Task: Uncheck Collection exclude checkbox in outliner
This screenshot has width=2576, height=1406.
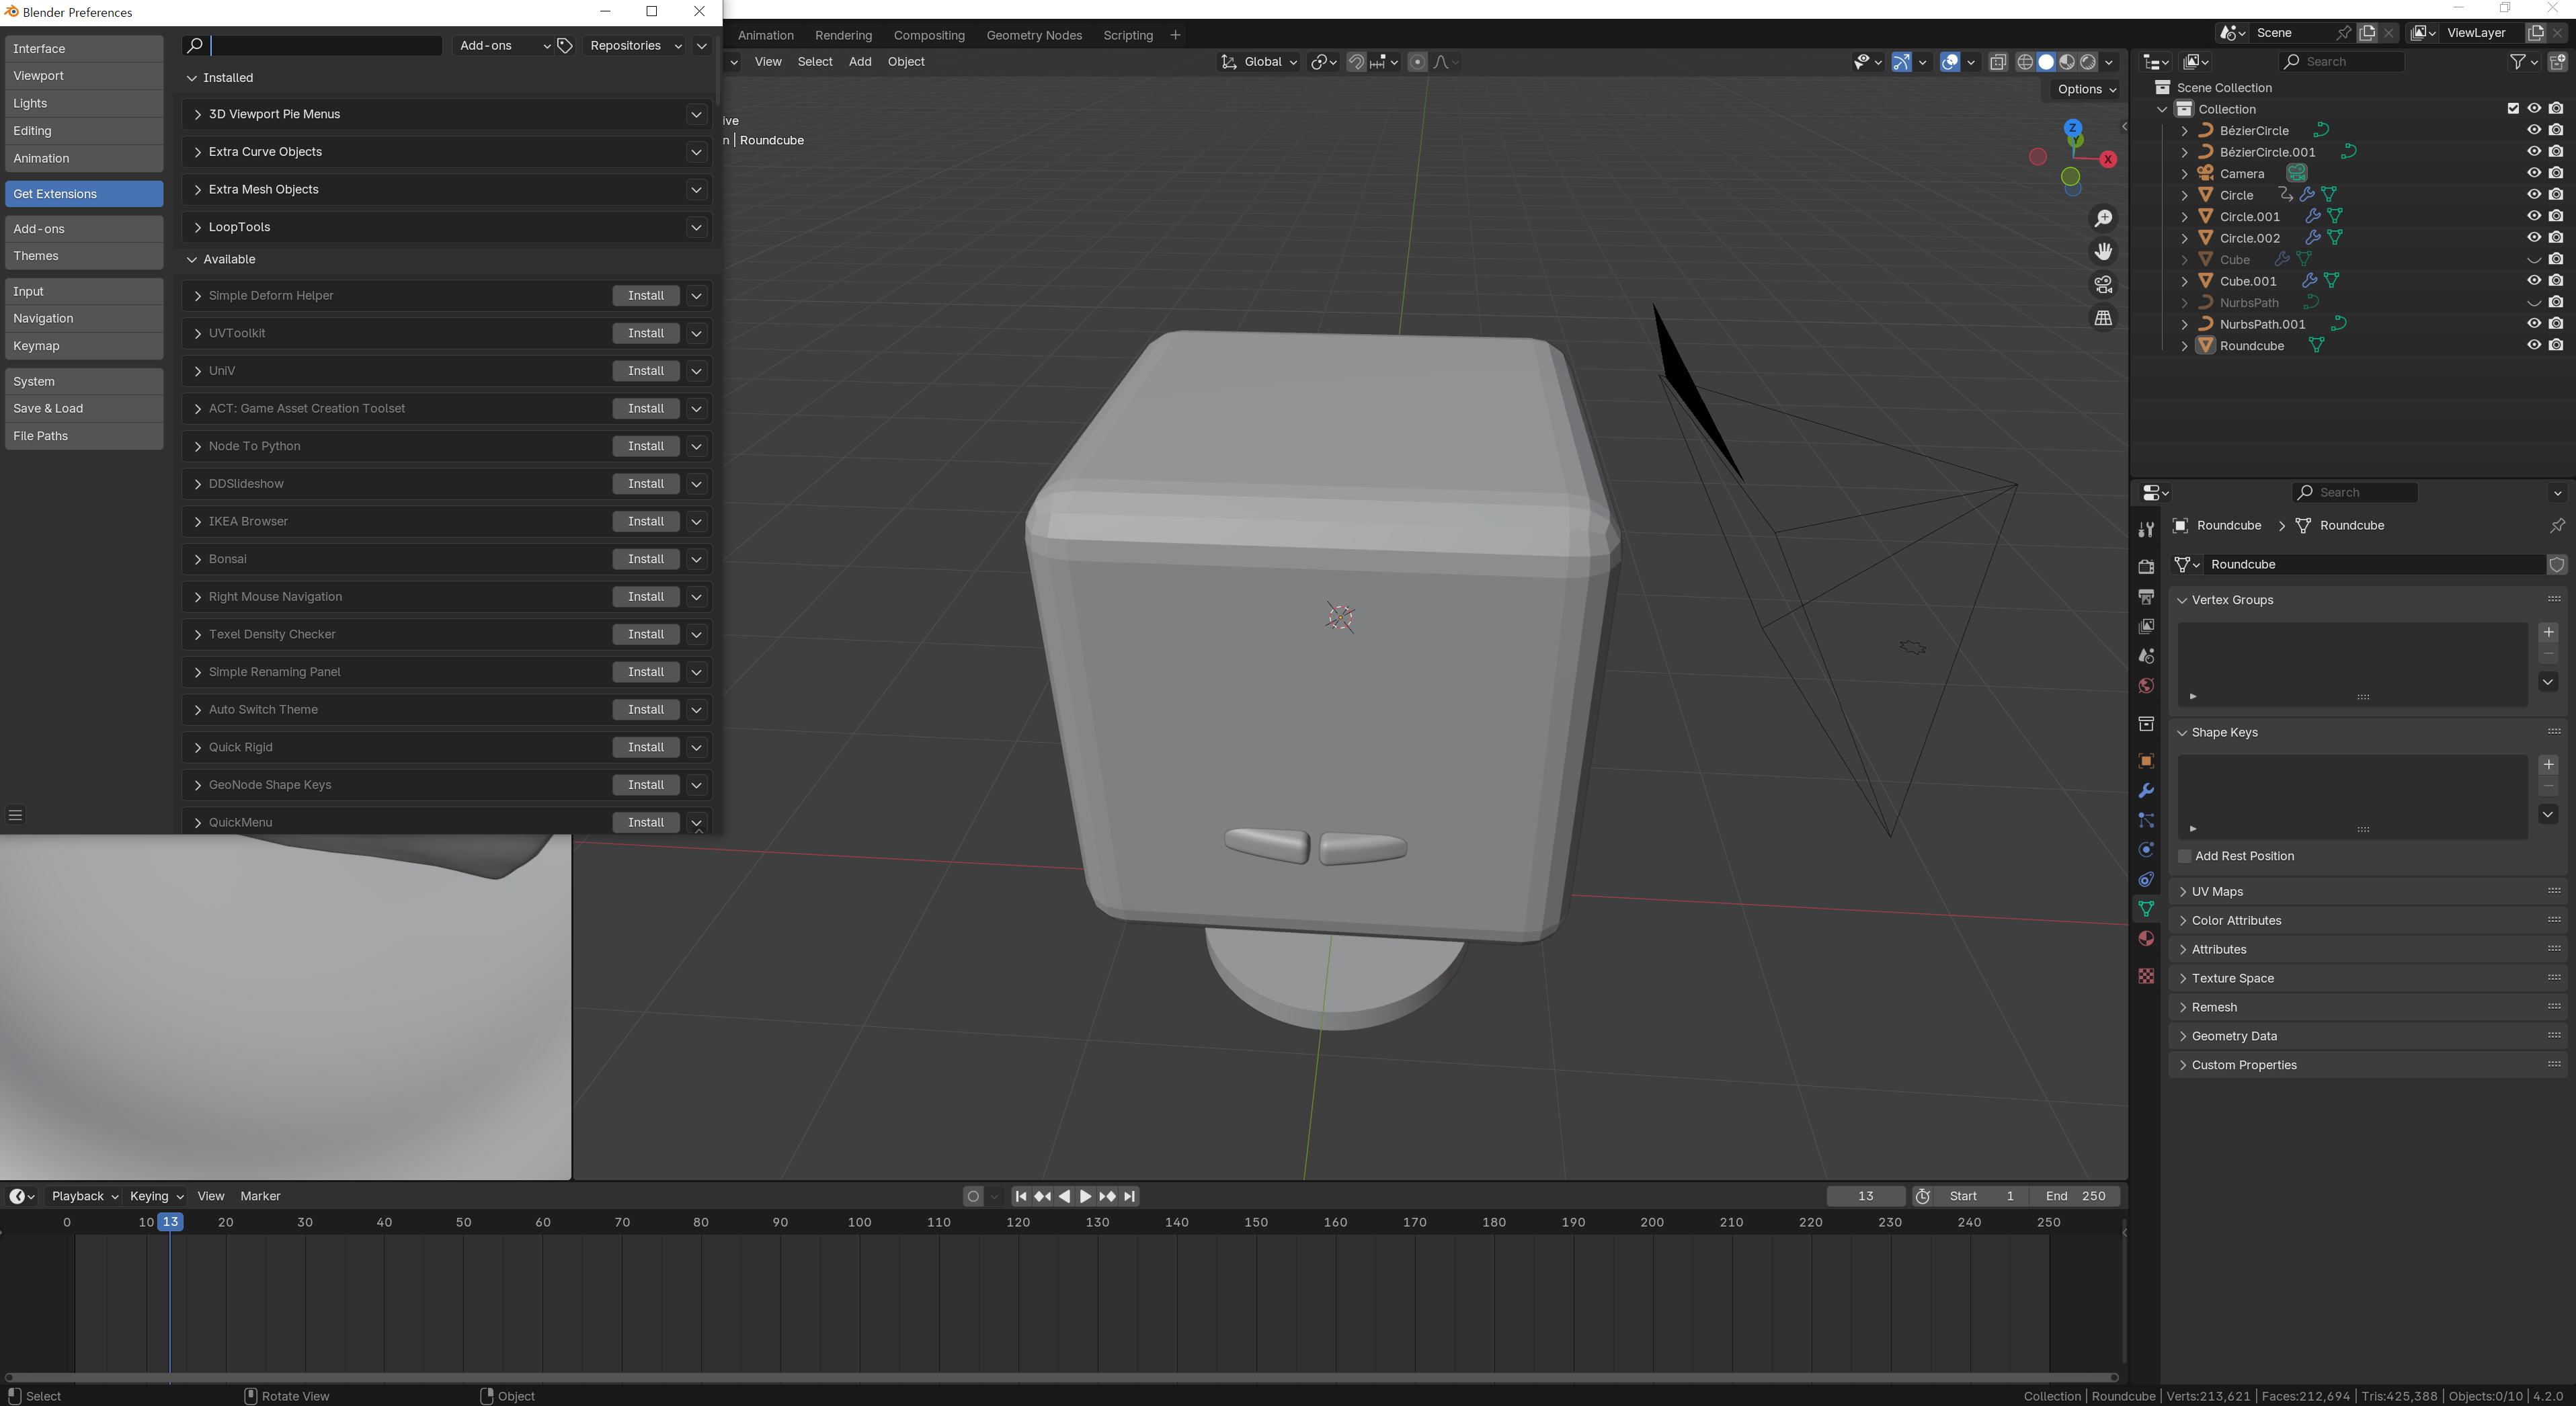Action: click(x=2513, y=108)
